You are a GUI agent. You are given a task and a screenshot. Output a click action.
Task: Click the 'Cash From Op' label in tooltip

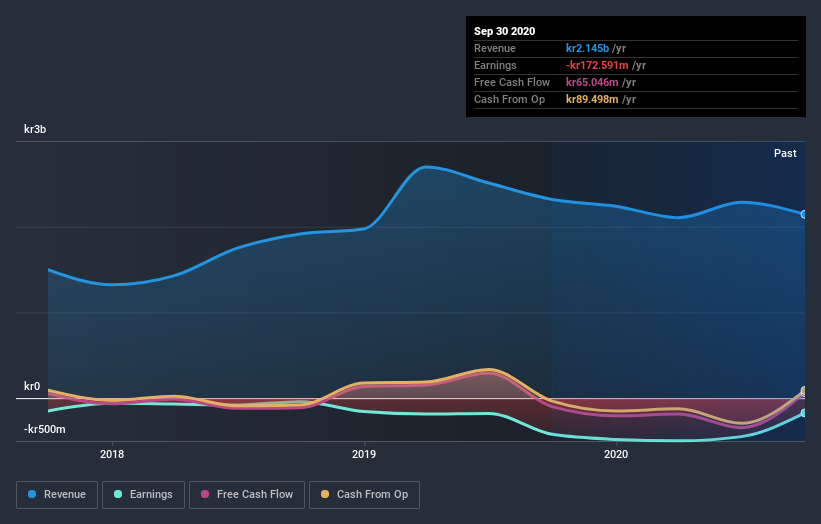coord(509,99)
